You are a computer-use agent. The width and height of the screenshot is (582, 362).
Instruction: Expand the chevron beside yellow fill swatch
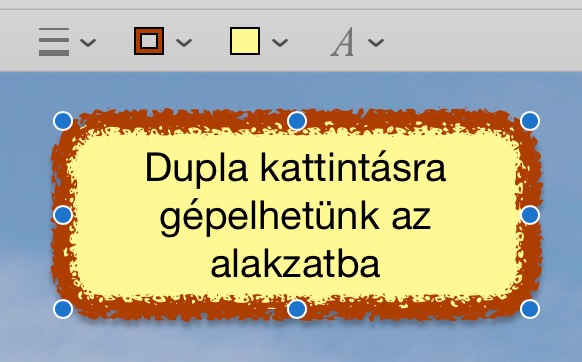pyautogui.click(x=280, y=42)
